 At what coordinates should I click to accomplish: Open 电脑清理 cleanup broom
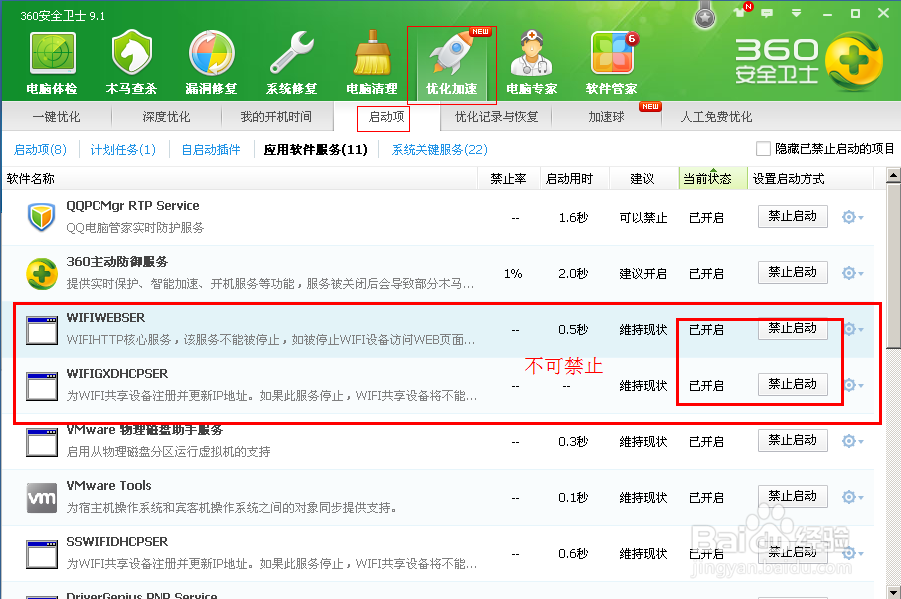[x=372, y=63]
